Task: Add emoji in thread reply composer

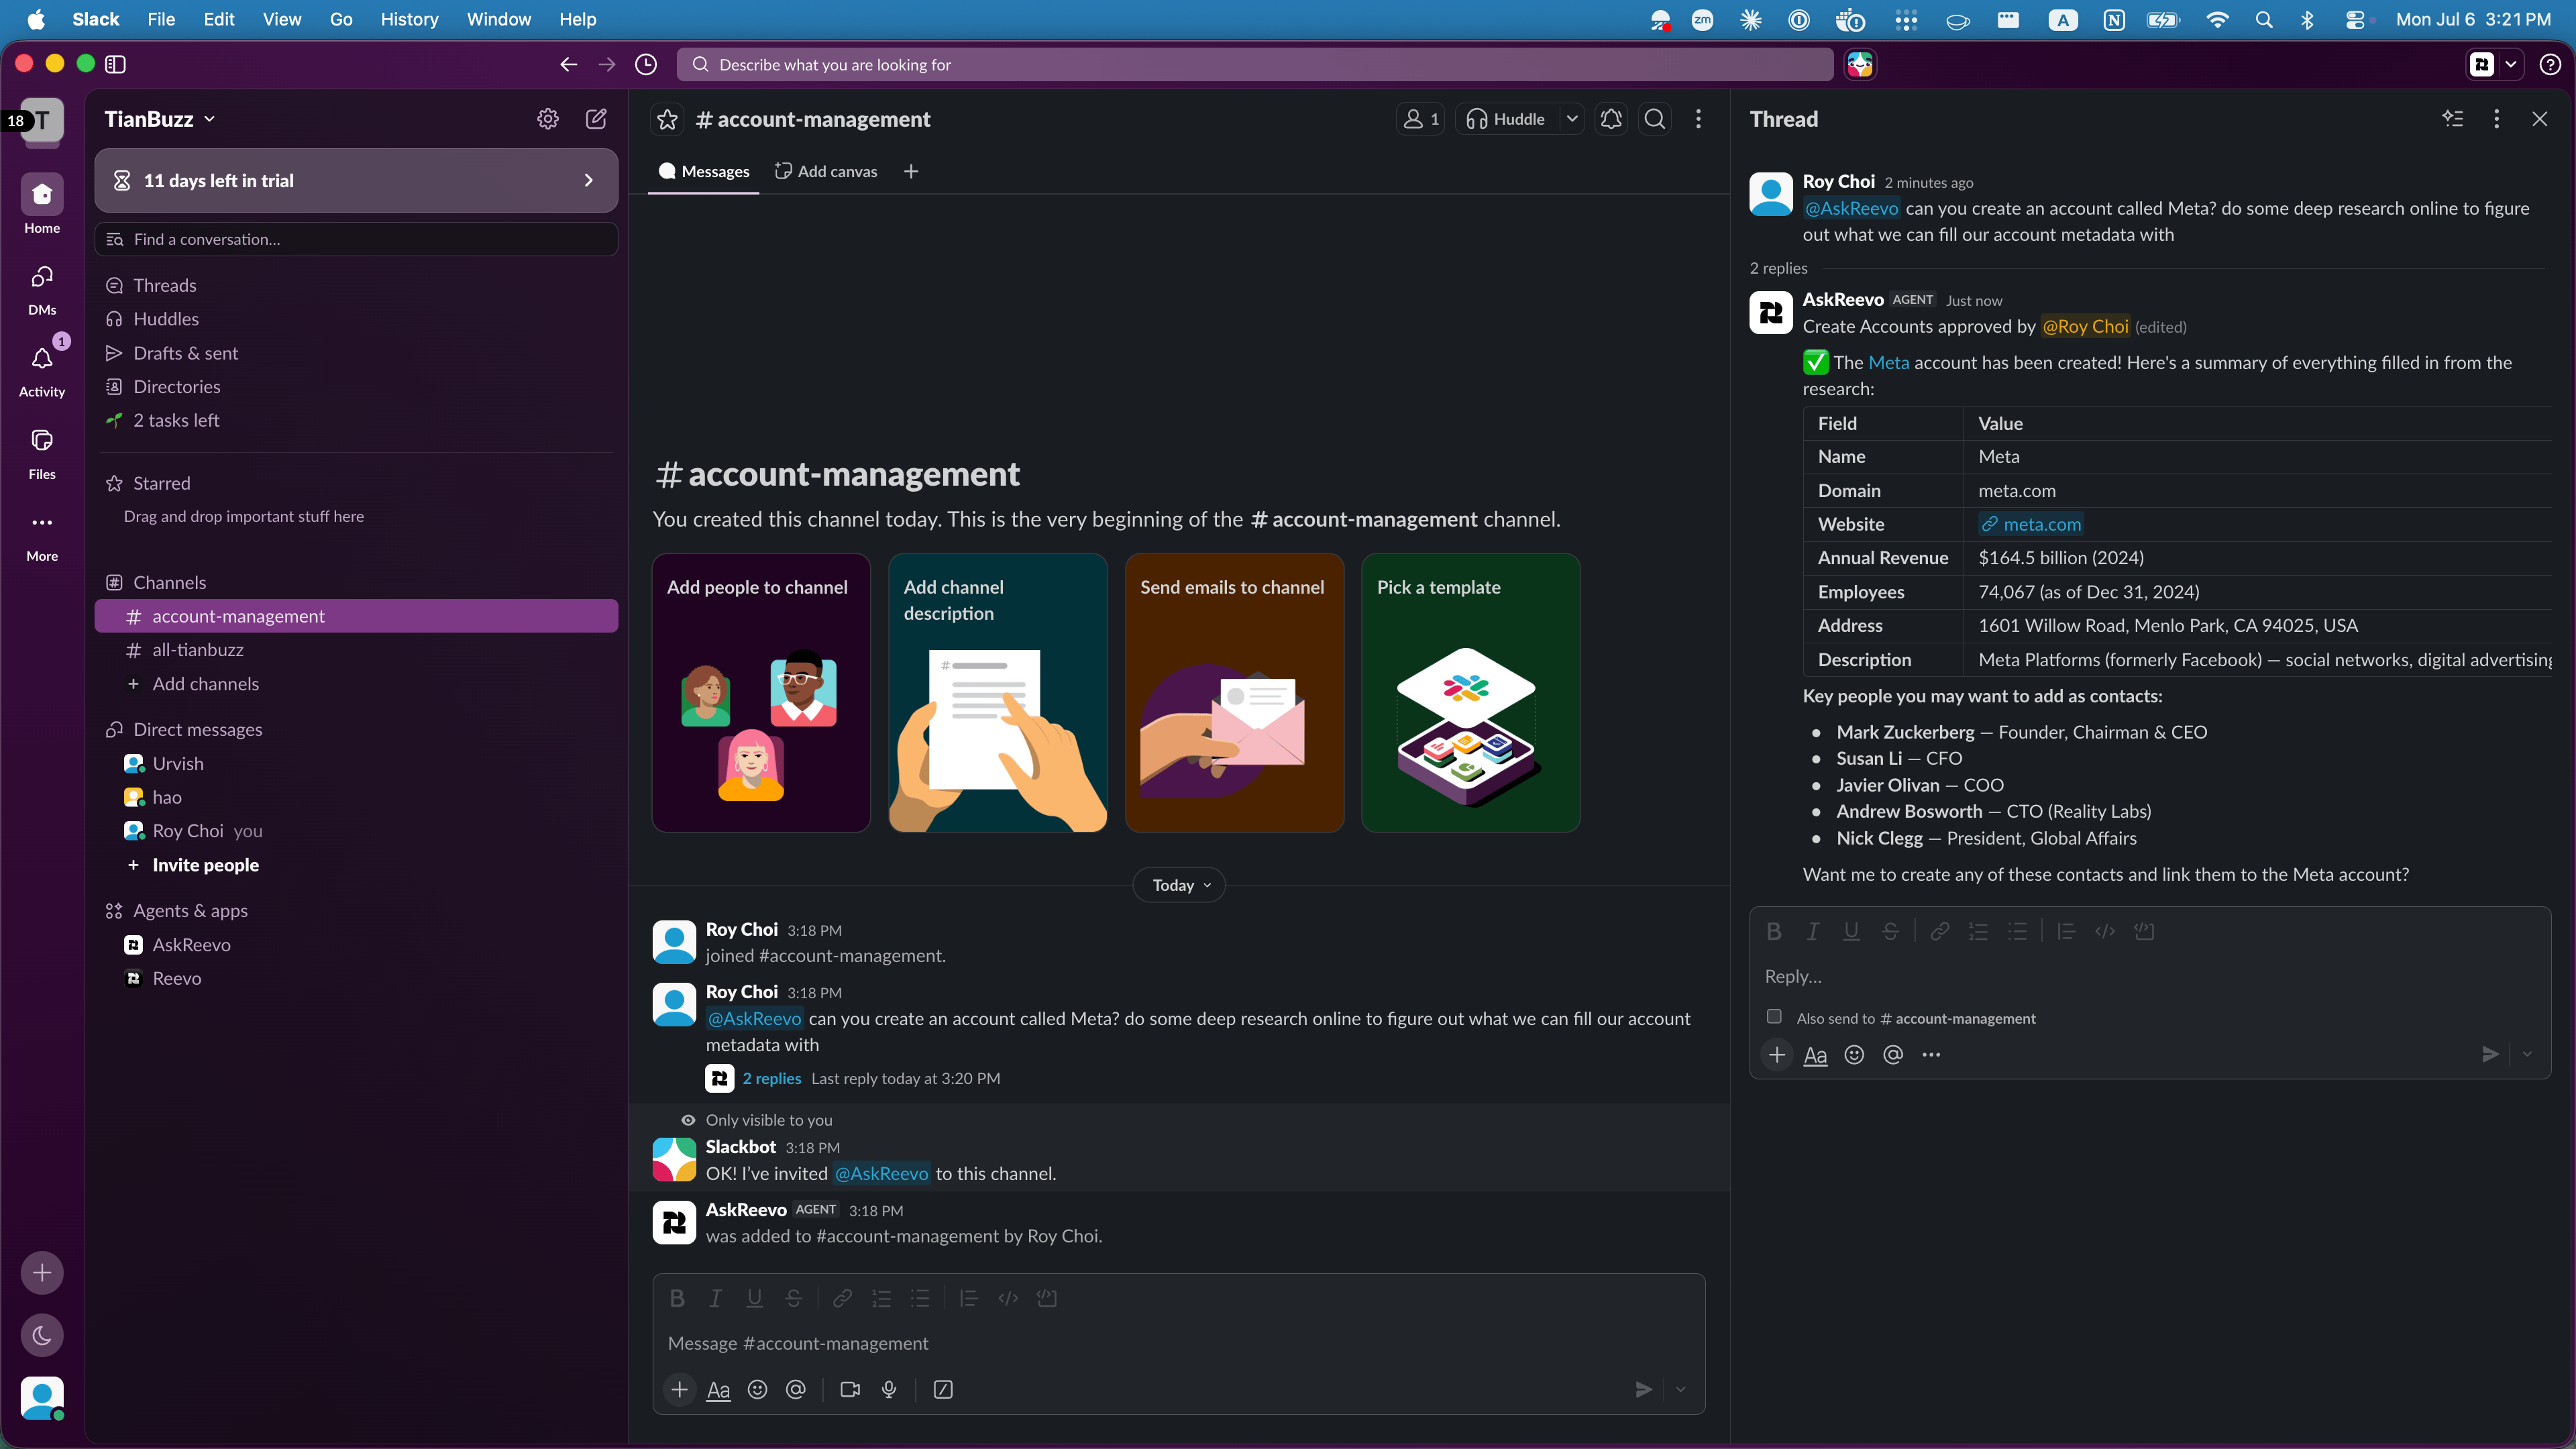Action: tap(1854, 1054)
